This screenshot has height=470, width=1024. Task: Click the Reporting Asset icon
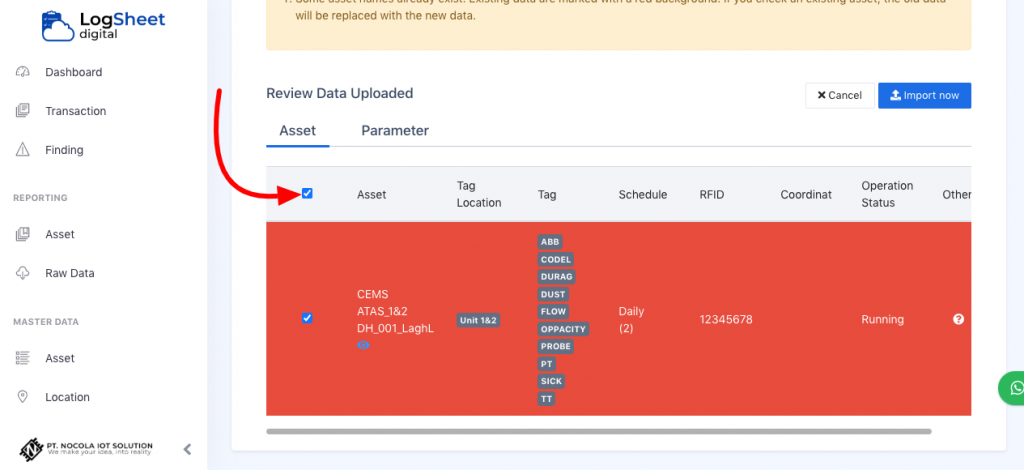pyautogui.click(x=23, y=234)
